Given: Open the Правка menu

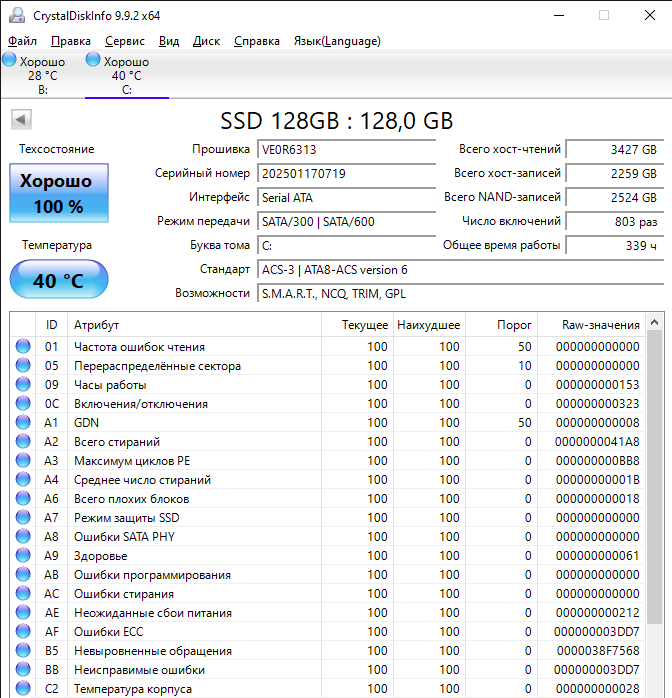Looking at the screenshot, I should click(x=71, y=41).
